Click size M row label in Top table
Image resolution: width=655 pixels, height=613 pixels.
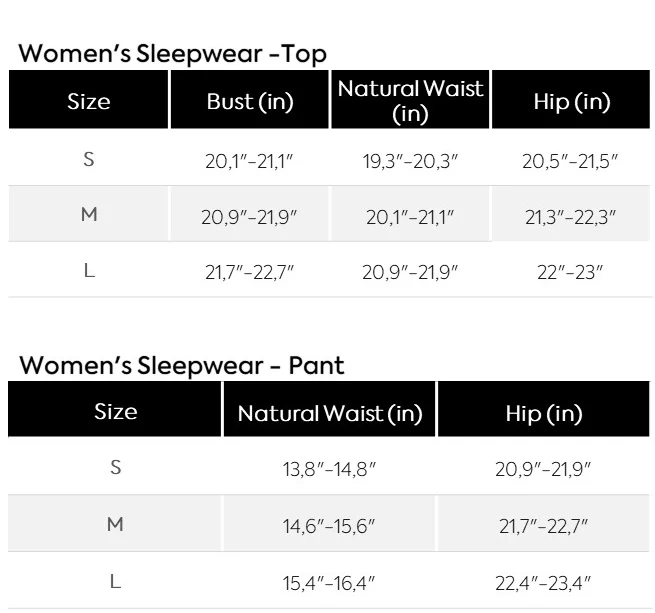click(x=89, y=215)
